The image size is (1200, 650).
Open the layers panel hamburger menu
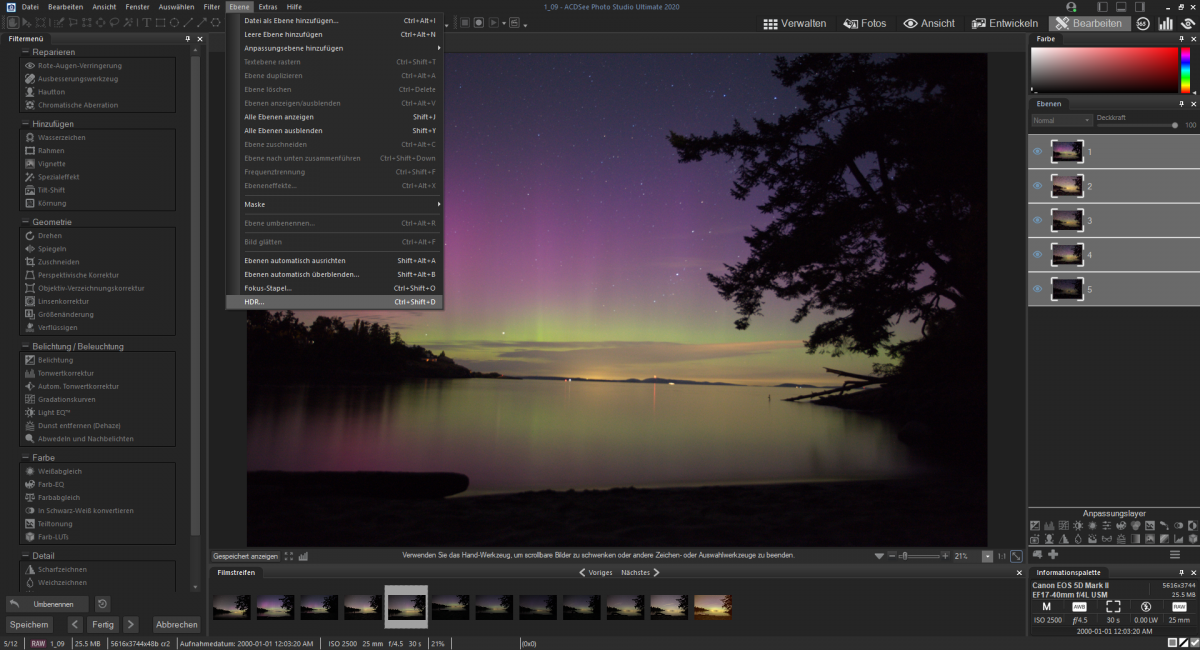(x=1175, y=554)
